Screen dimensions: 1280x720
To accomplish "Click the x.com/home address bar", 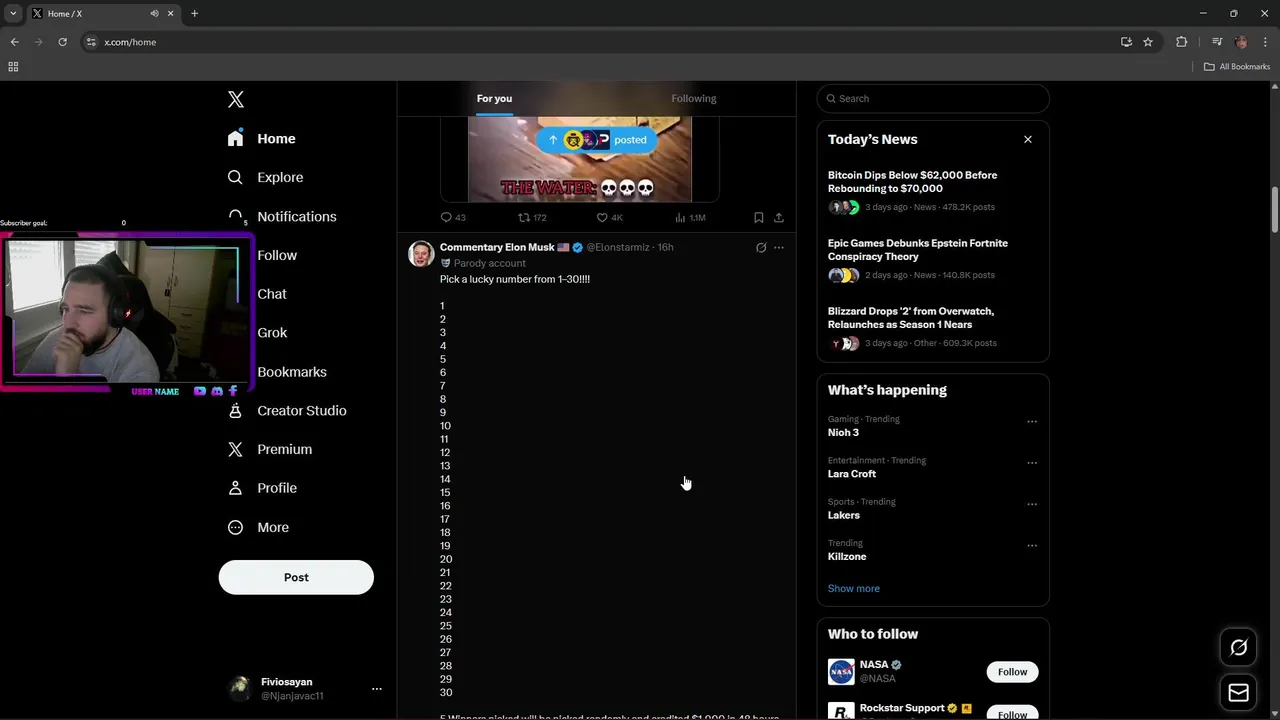I will click(x=600, y=42).
